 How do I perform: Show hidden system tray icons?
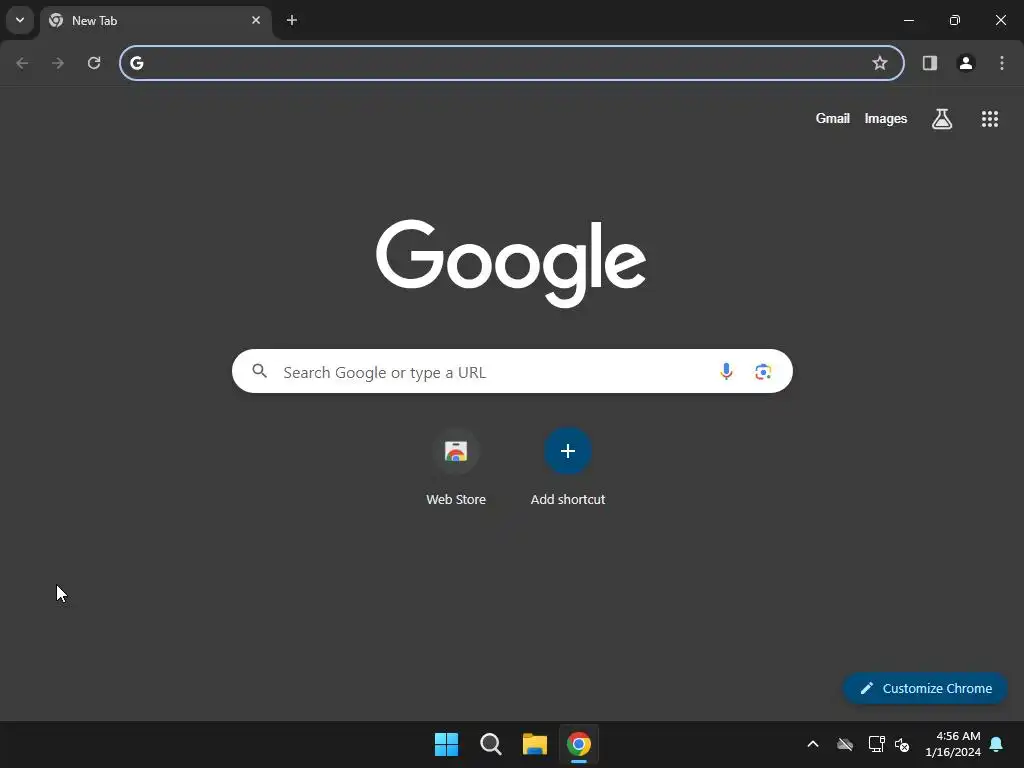[x=813, y=744]
